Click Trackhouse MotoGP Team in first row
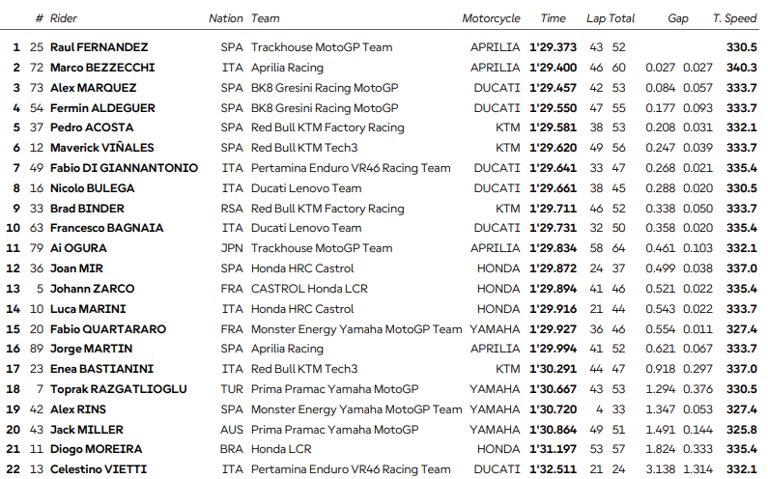This screenshot has width=768, height=479. [x=321, y=47]
